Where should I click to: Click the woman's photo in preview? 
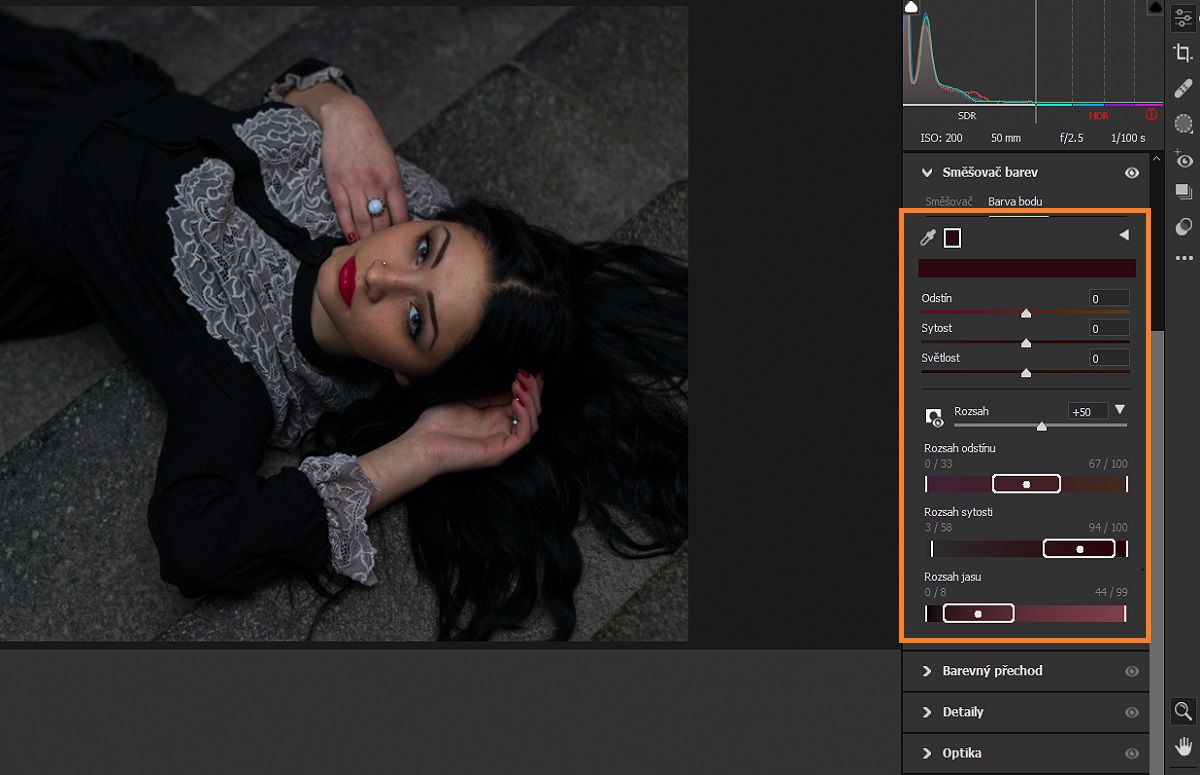[x=344, y=323]
